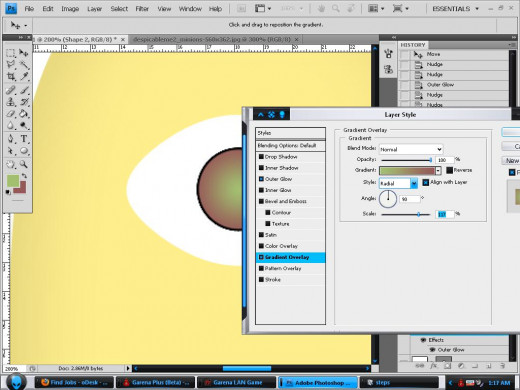520x390 pixels.
Task: Toggle the Outer Glow checkbox
Action: tap(261, 179)
